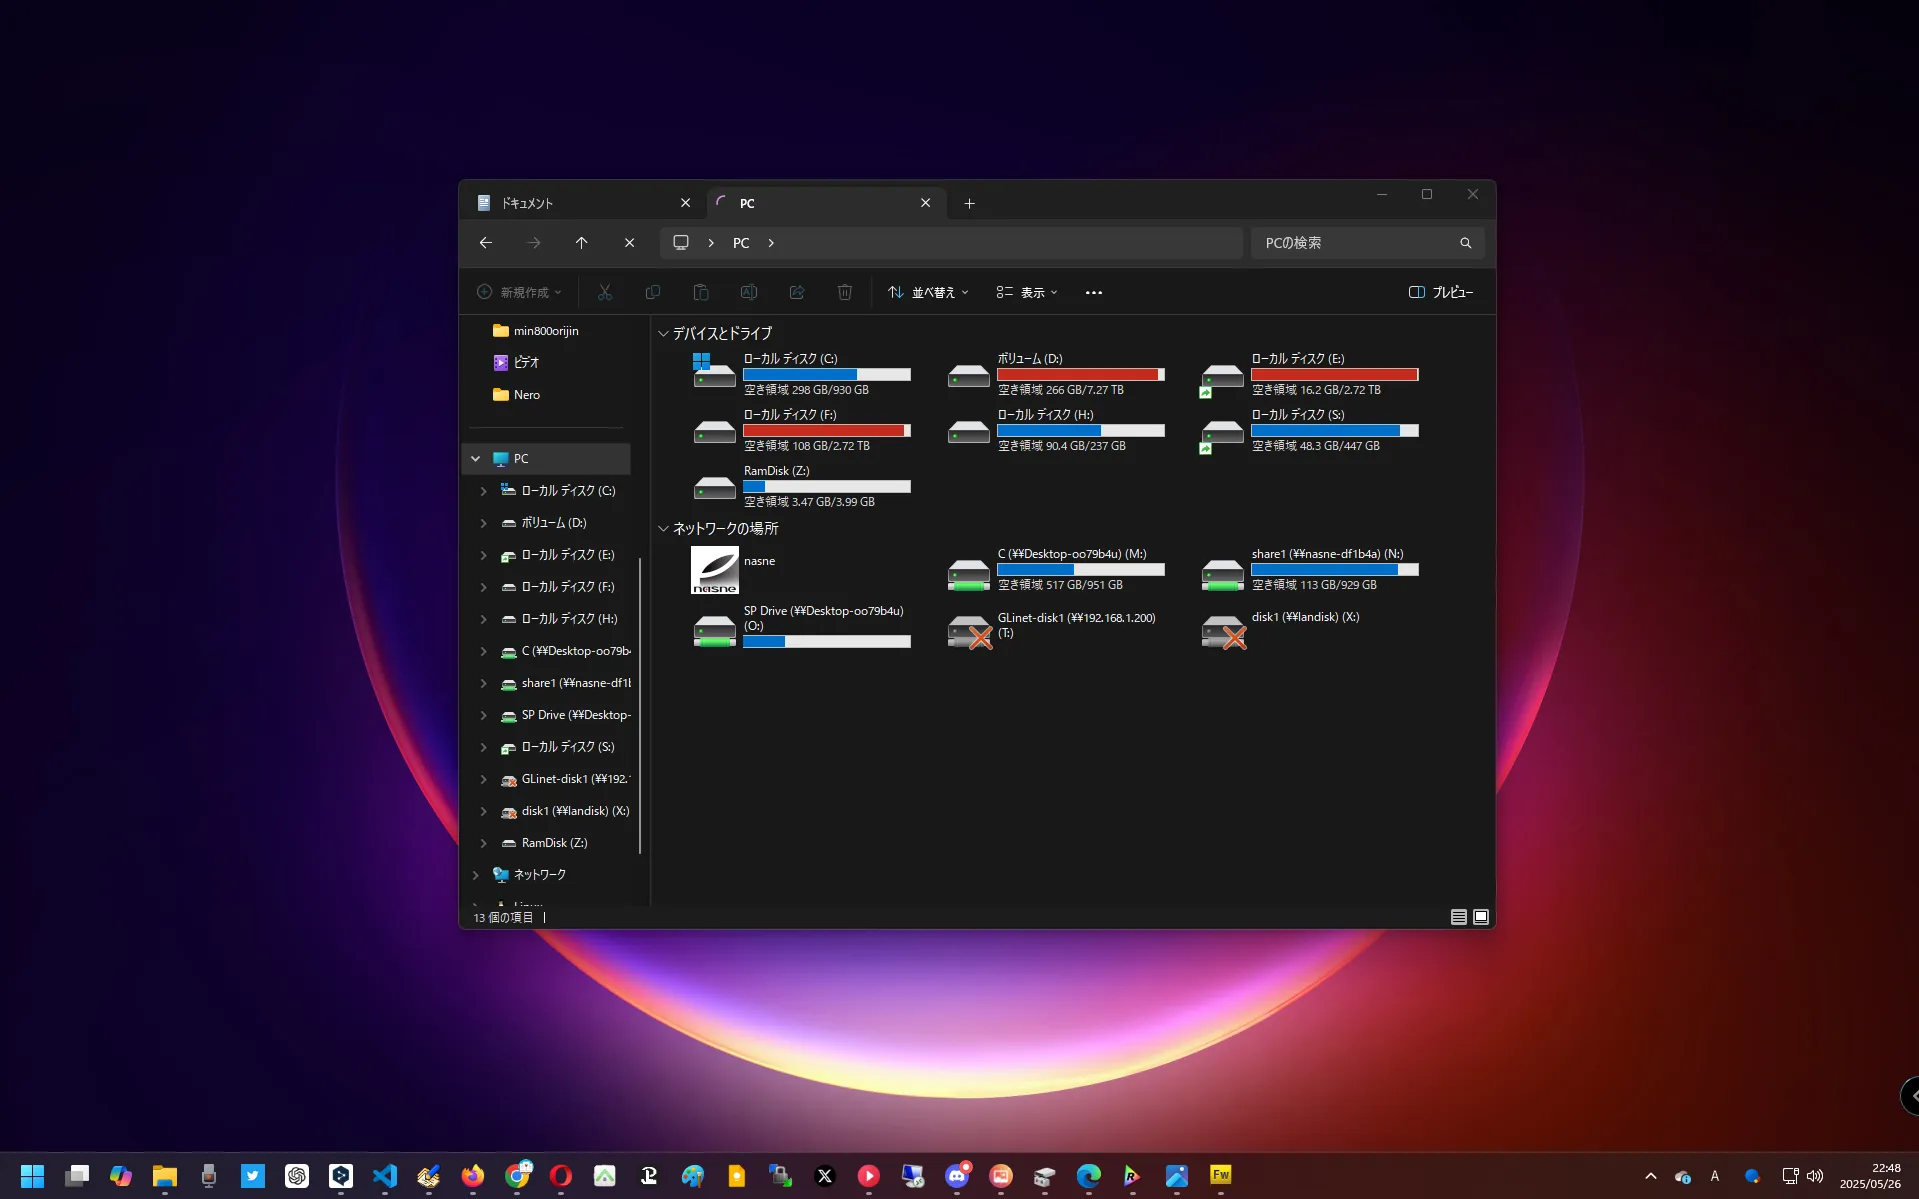Screen dimensions: 1919x1199
Task: Click the C: drive capacity bar
Action: tap(827, 374)
